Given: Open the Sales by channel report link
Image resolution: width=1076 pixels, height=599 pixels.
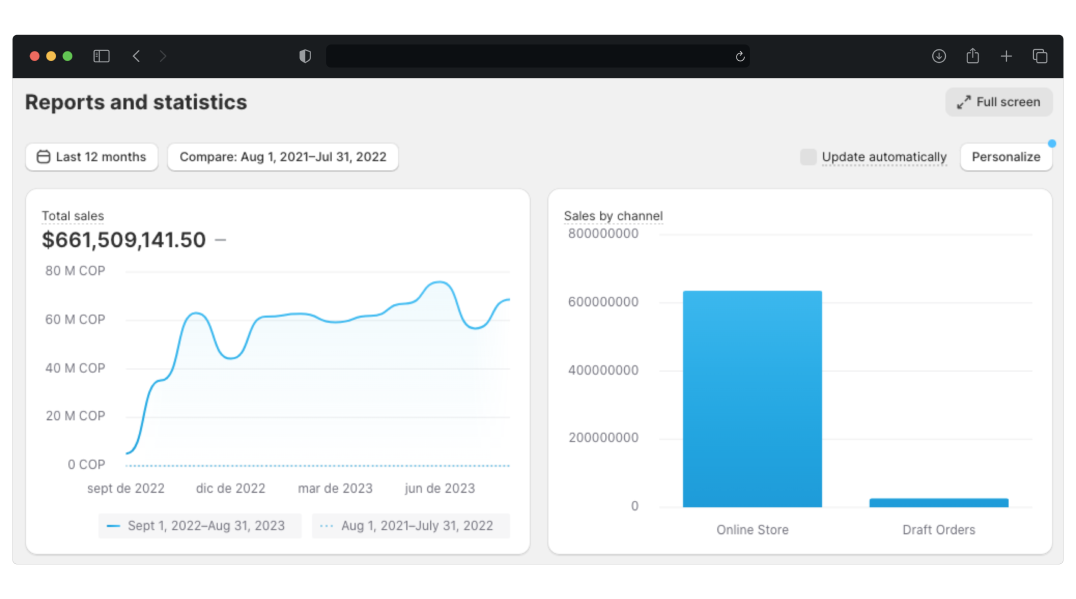Looking at the screenshot, I should pyautogui.click(x=613, y=216).
